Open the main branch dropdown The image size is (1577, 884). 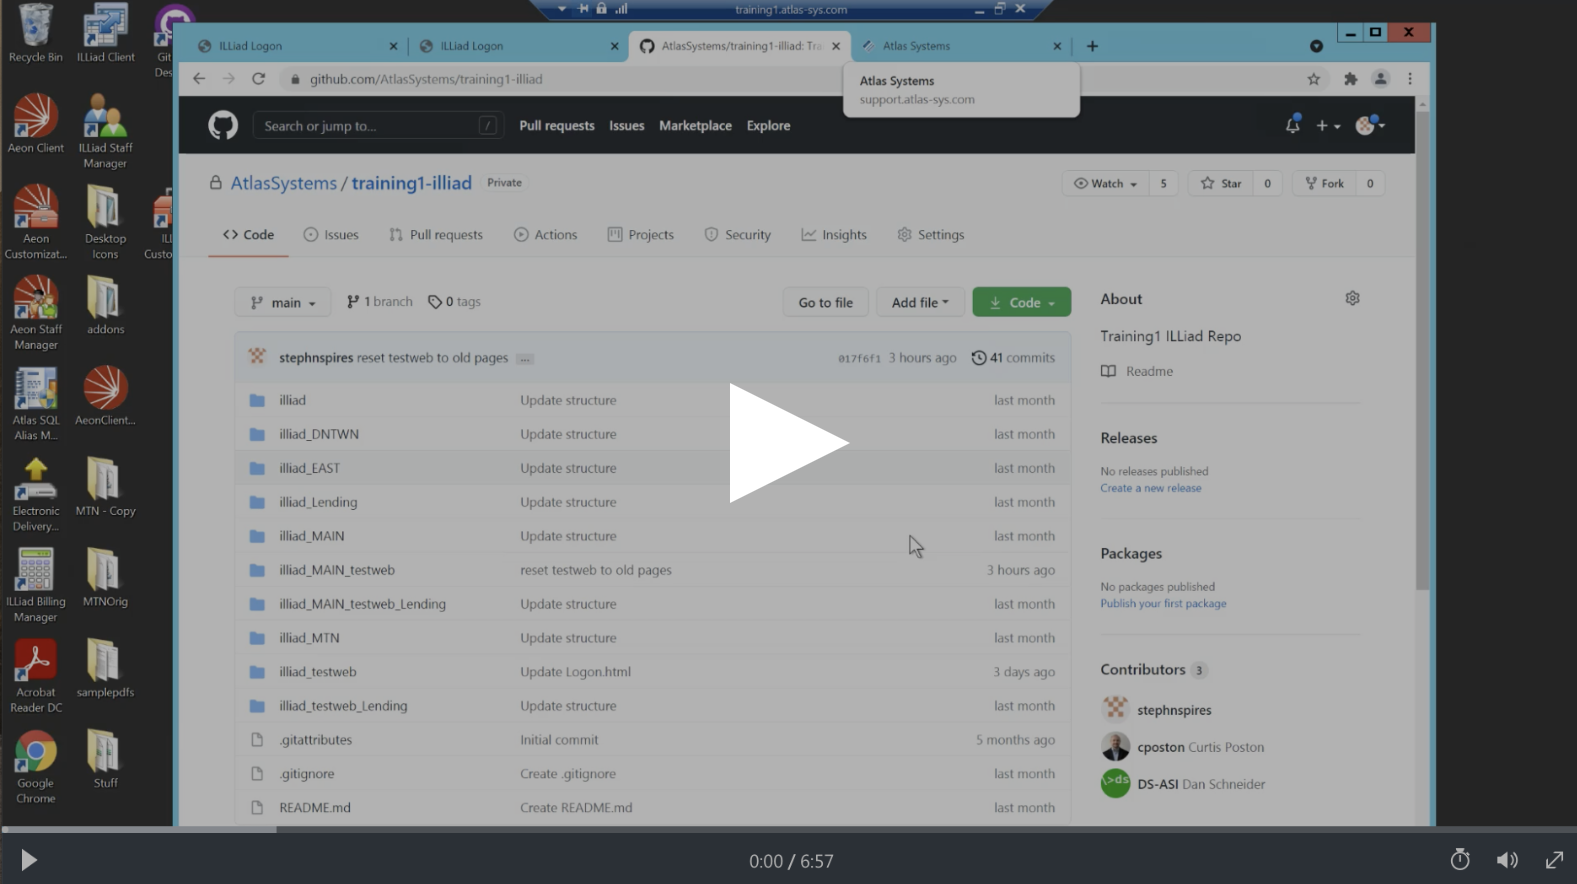283,303
